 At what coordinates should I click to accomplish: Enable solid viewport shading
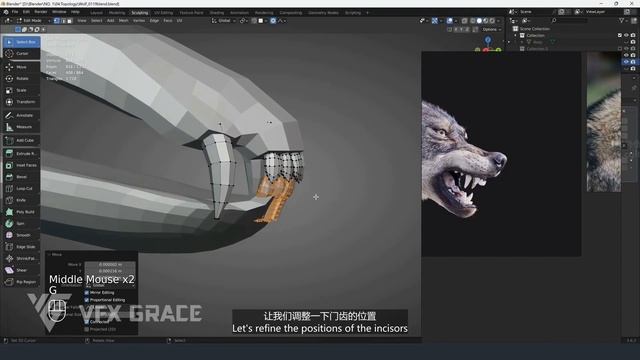[x=479, y=20]
